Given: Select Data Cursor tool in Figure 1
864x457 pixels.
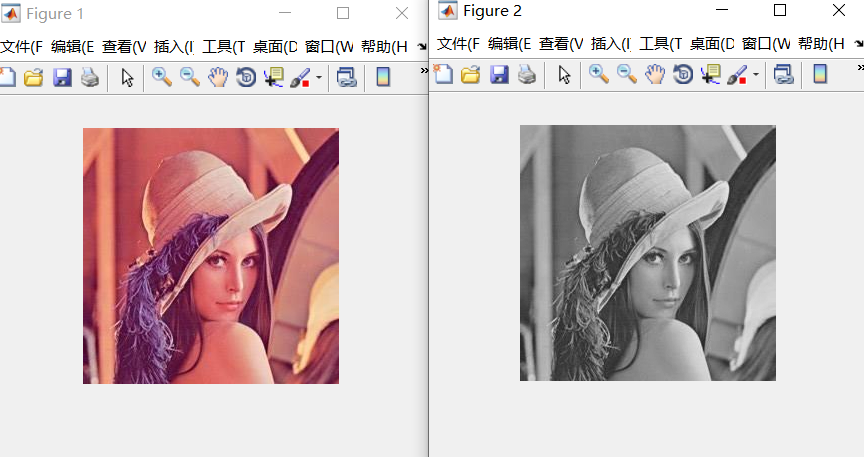Looking at the screenshot, I should [x=273, y=77].
